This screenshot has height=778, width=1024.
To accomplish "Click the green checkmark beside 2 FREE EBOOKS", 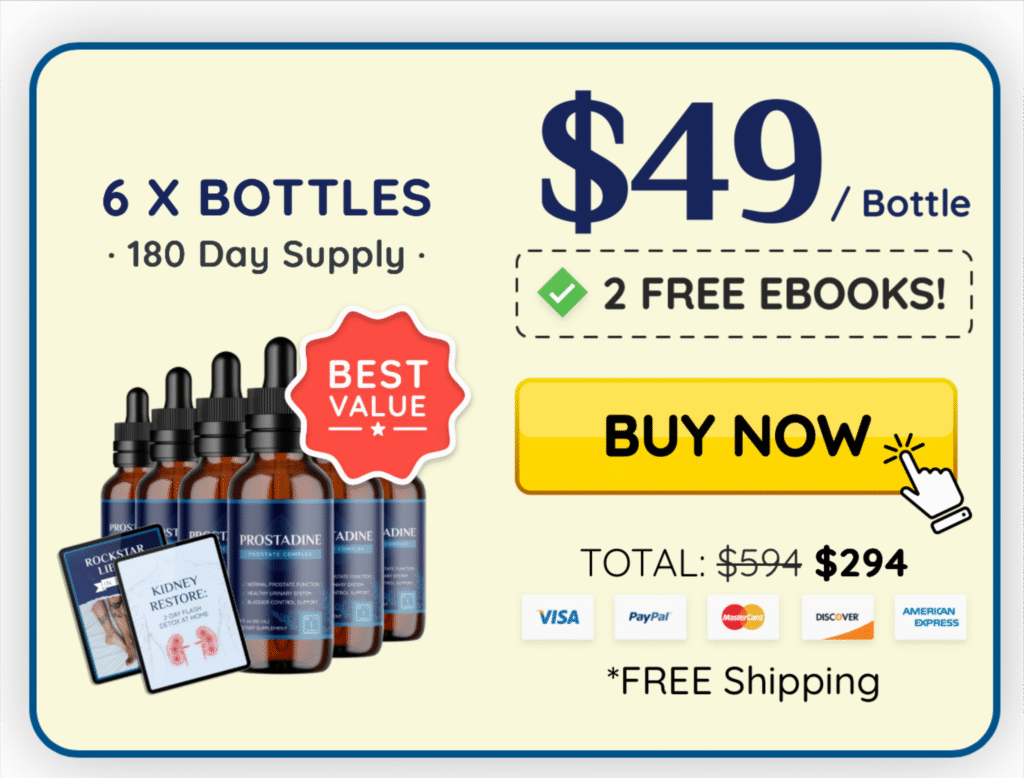I will (x=562, y=293).
